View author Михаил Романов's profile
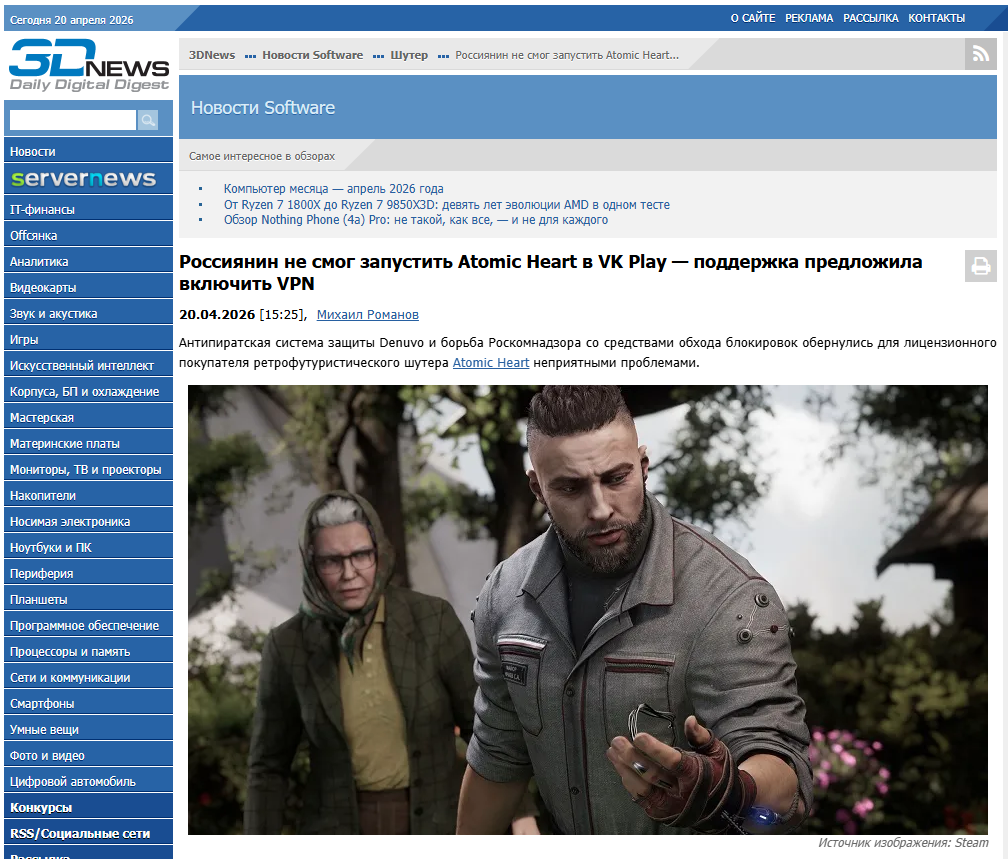Viewport: 1008px width, 859px height. click(x=366, y=314)
